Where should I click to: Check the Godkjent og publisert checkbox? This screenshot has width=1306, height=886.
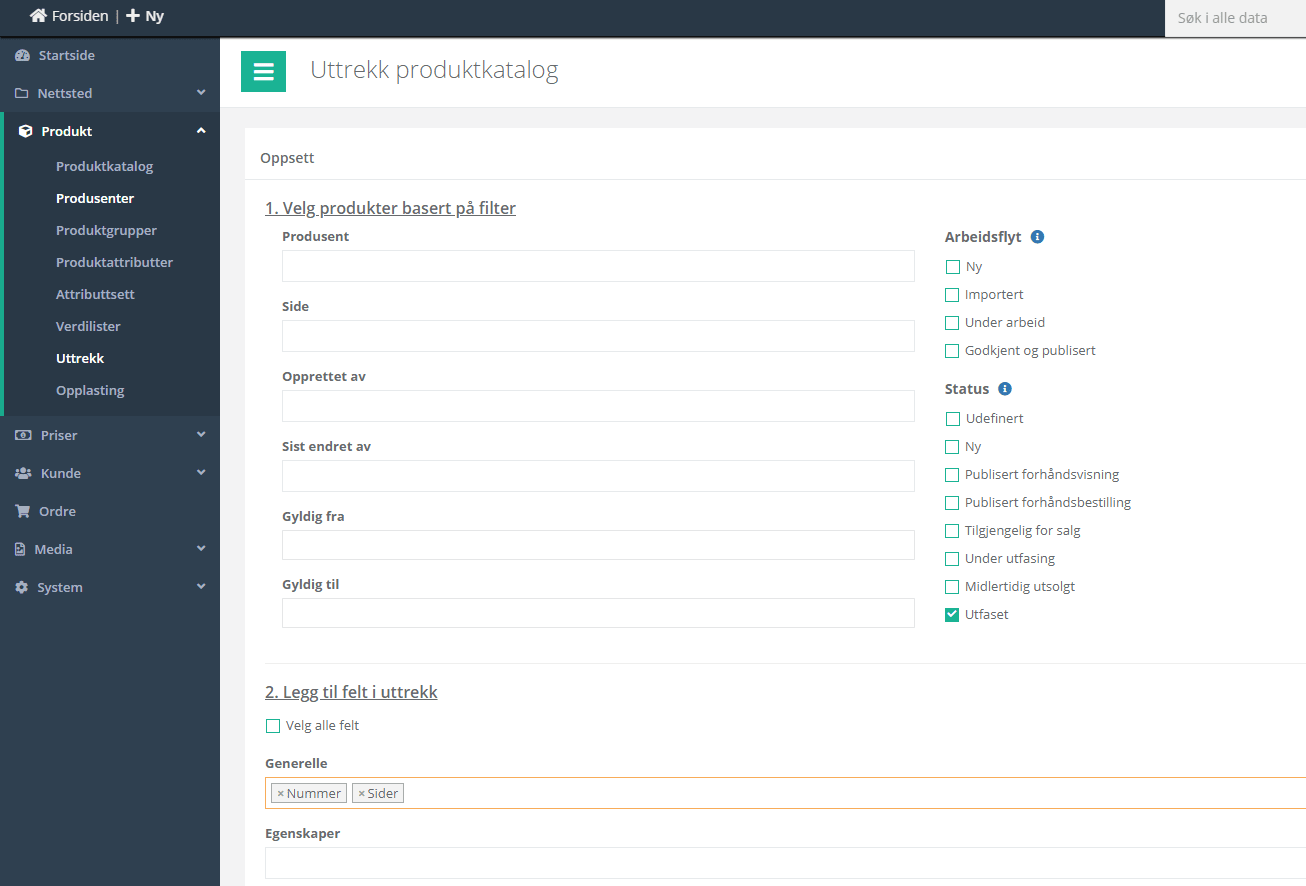click(x=952, y=351)
